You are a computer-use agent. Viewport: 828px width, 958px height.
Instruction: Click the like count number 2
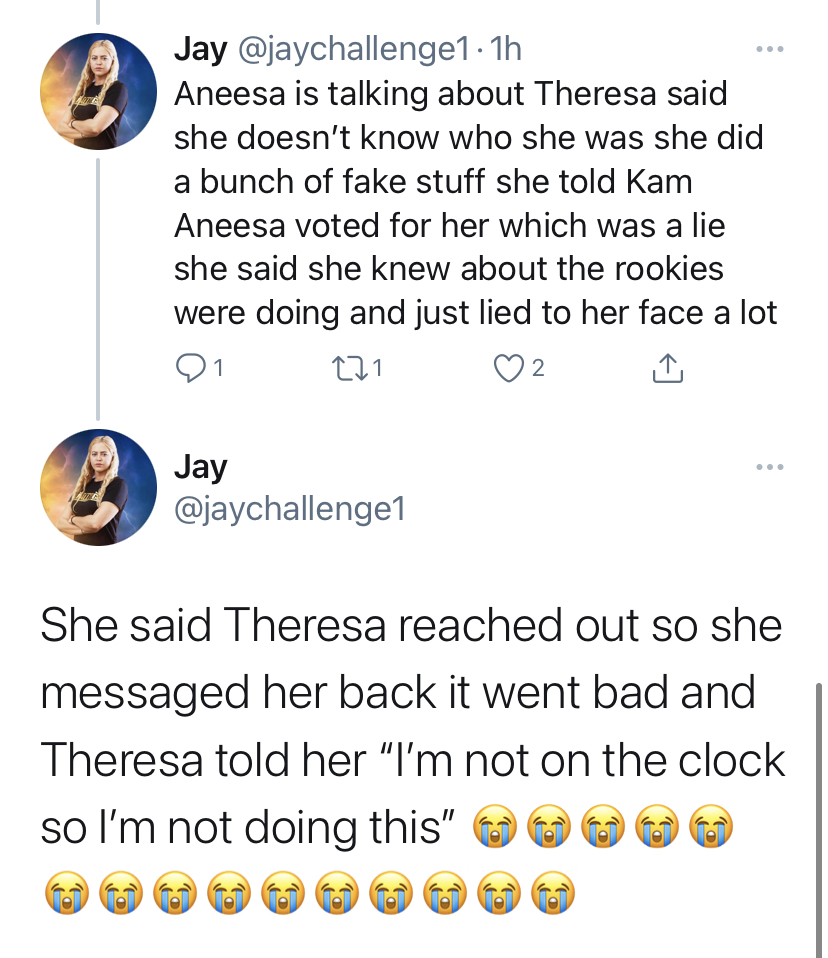click(x=537, y=368)
